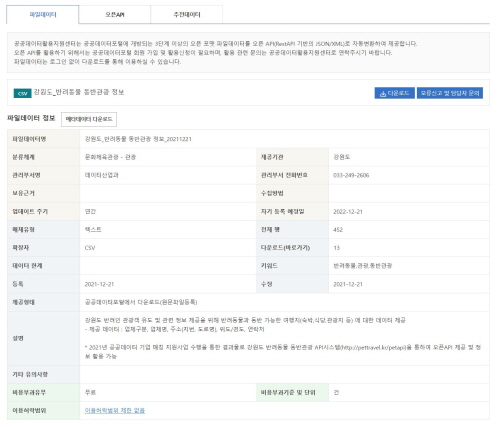Image resolution: width=500 pixels, height=427 pixels.
Task: Click the green CSV file-type badge
Action: coord(22,93)
